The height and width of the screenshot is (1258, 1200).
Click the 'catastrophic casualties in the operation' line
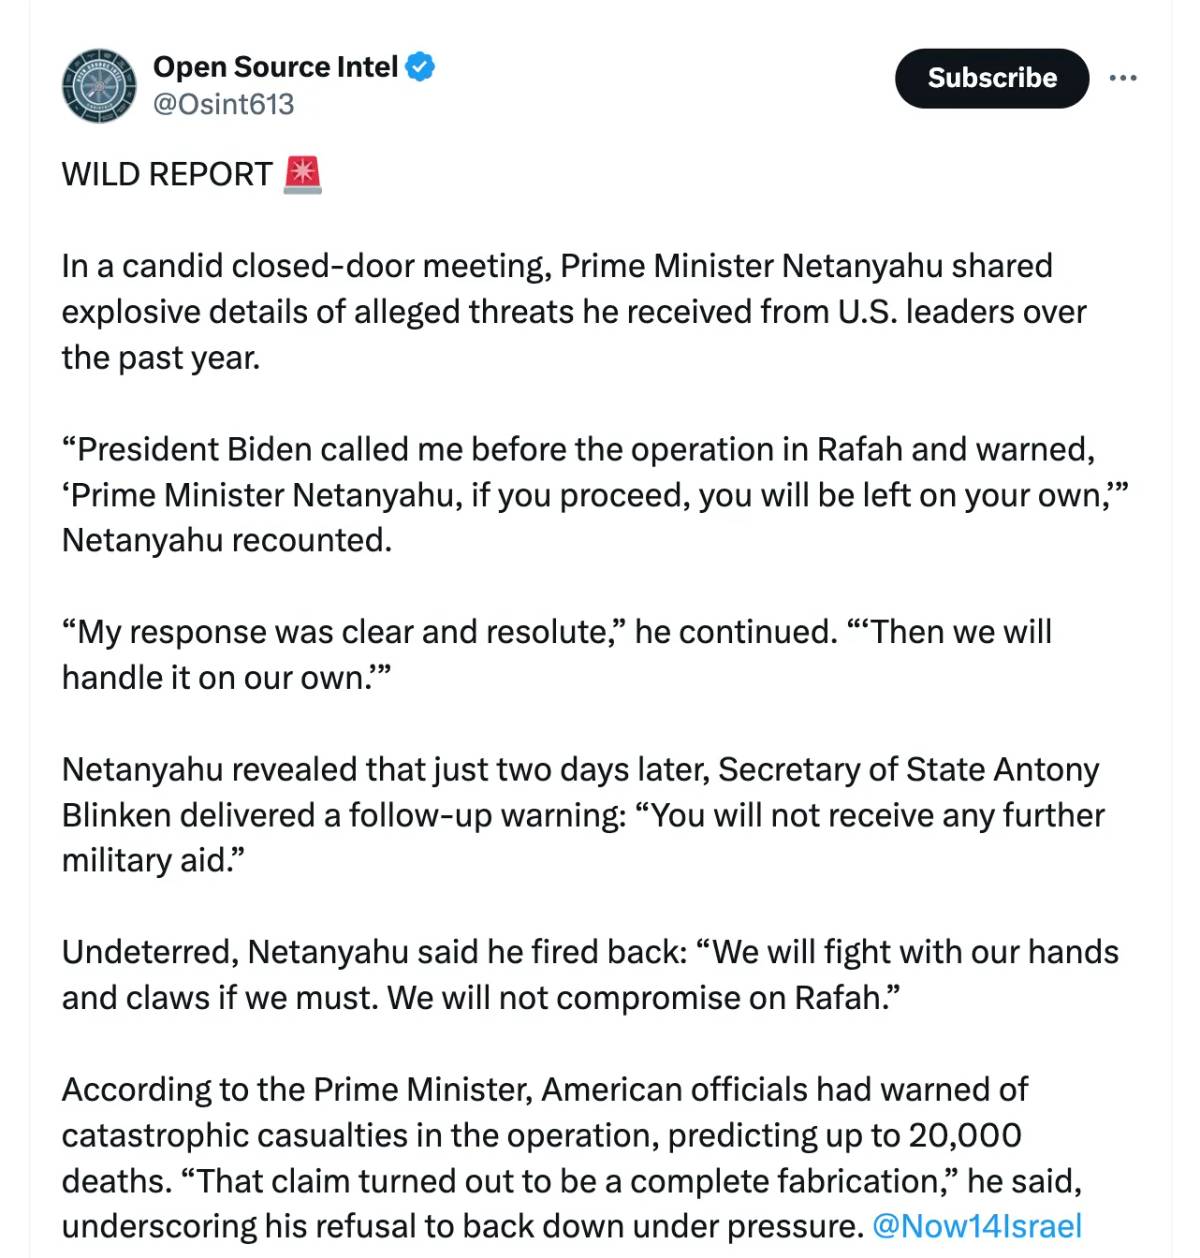coord(542,1135)
